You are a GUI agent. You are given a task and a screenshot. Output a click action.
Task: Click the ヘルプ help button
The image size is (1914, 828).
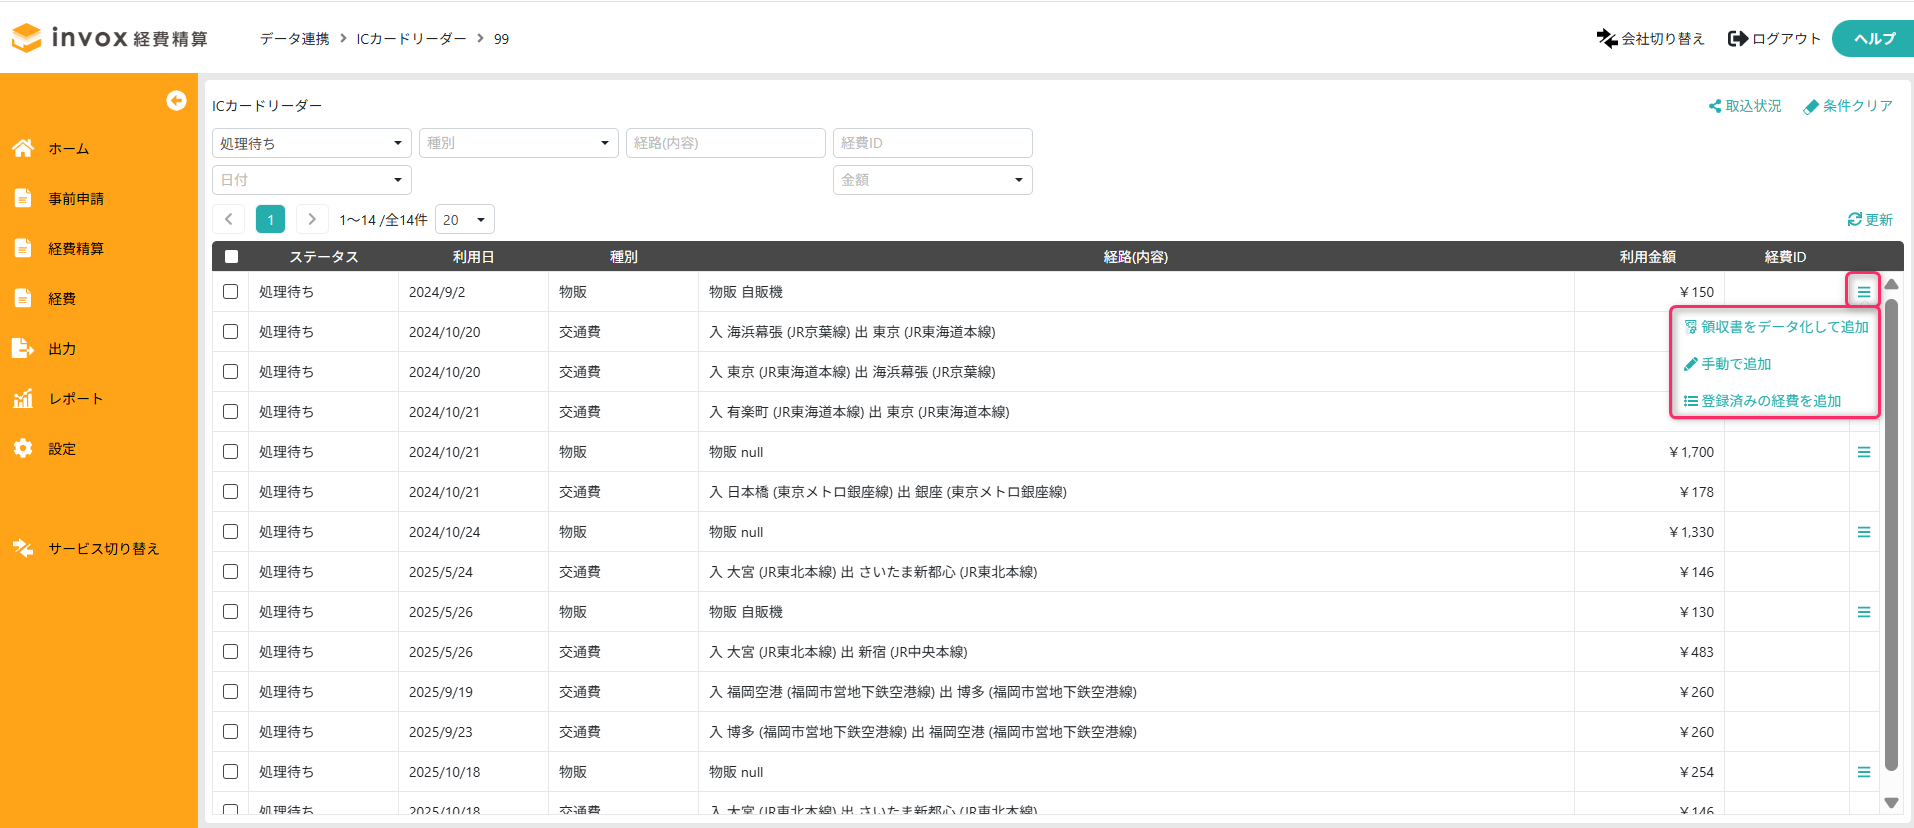[x=1873, y=39]
